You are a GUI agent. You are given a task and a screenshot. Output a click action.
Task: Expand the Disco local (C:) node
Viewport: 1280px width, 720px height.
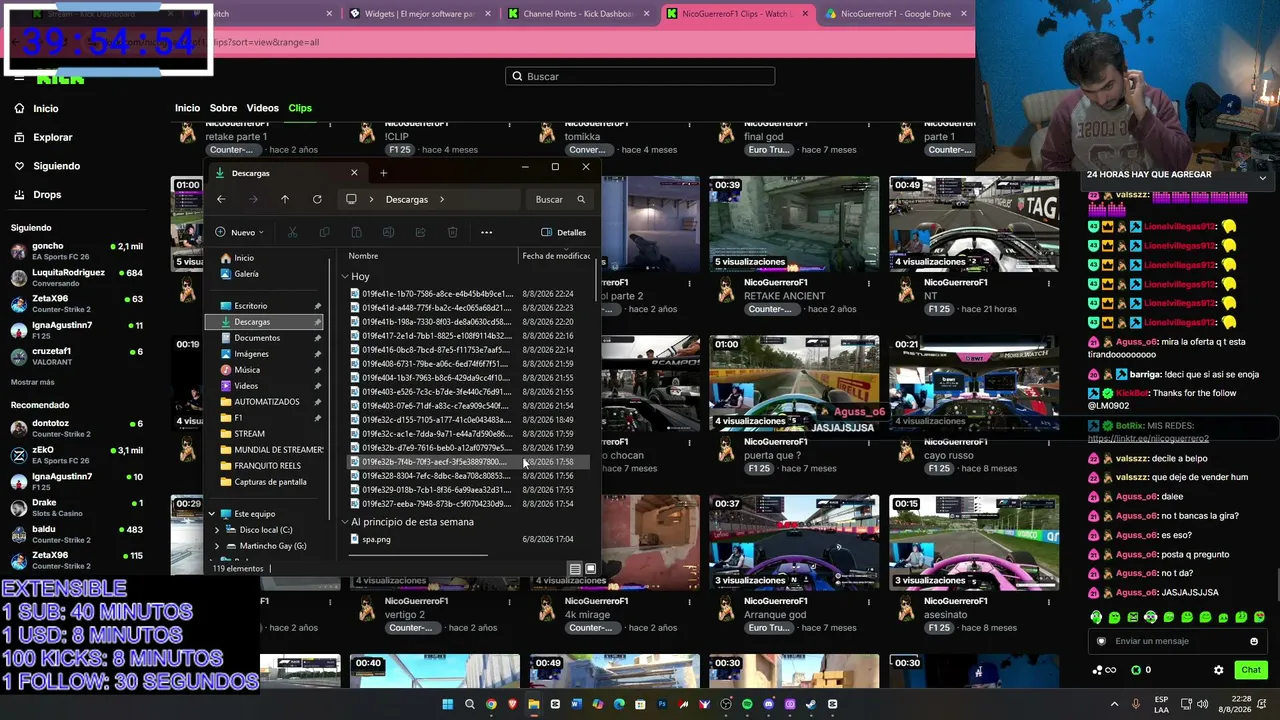217,530
